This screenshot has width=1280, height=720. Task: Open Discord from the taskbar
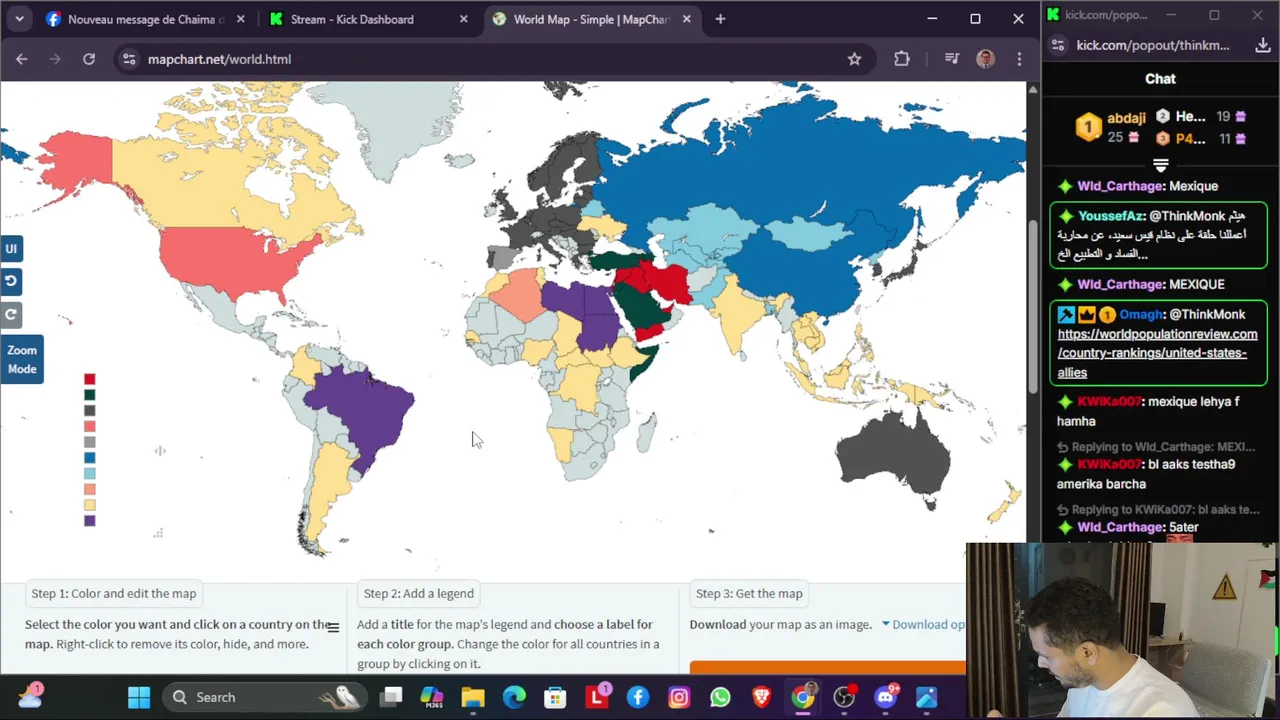[885, 697]
